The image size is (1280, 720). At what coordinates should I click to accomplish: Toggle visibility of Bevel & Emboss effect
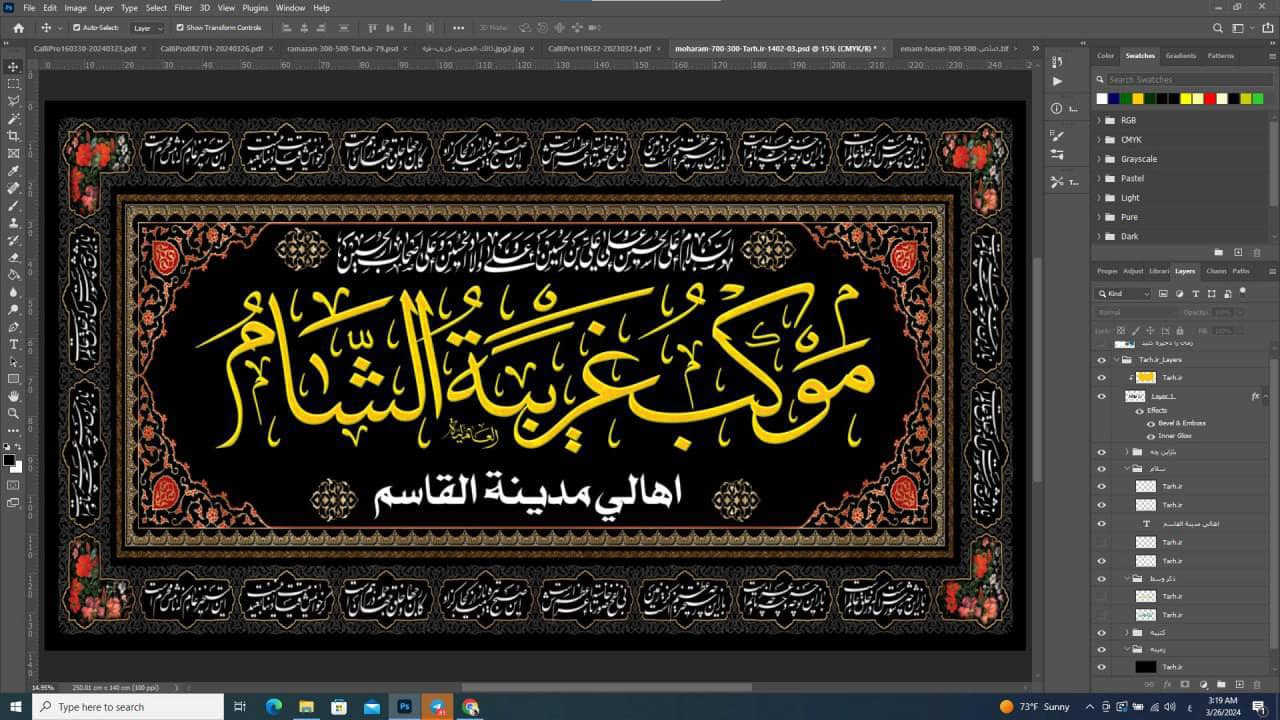[1152, 423]
